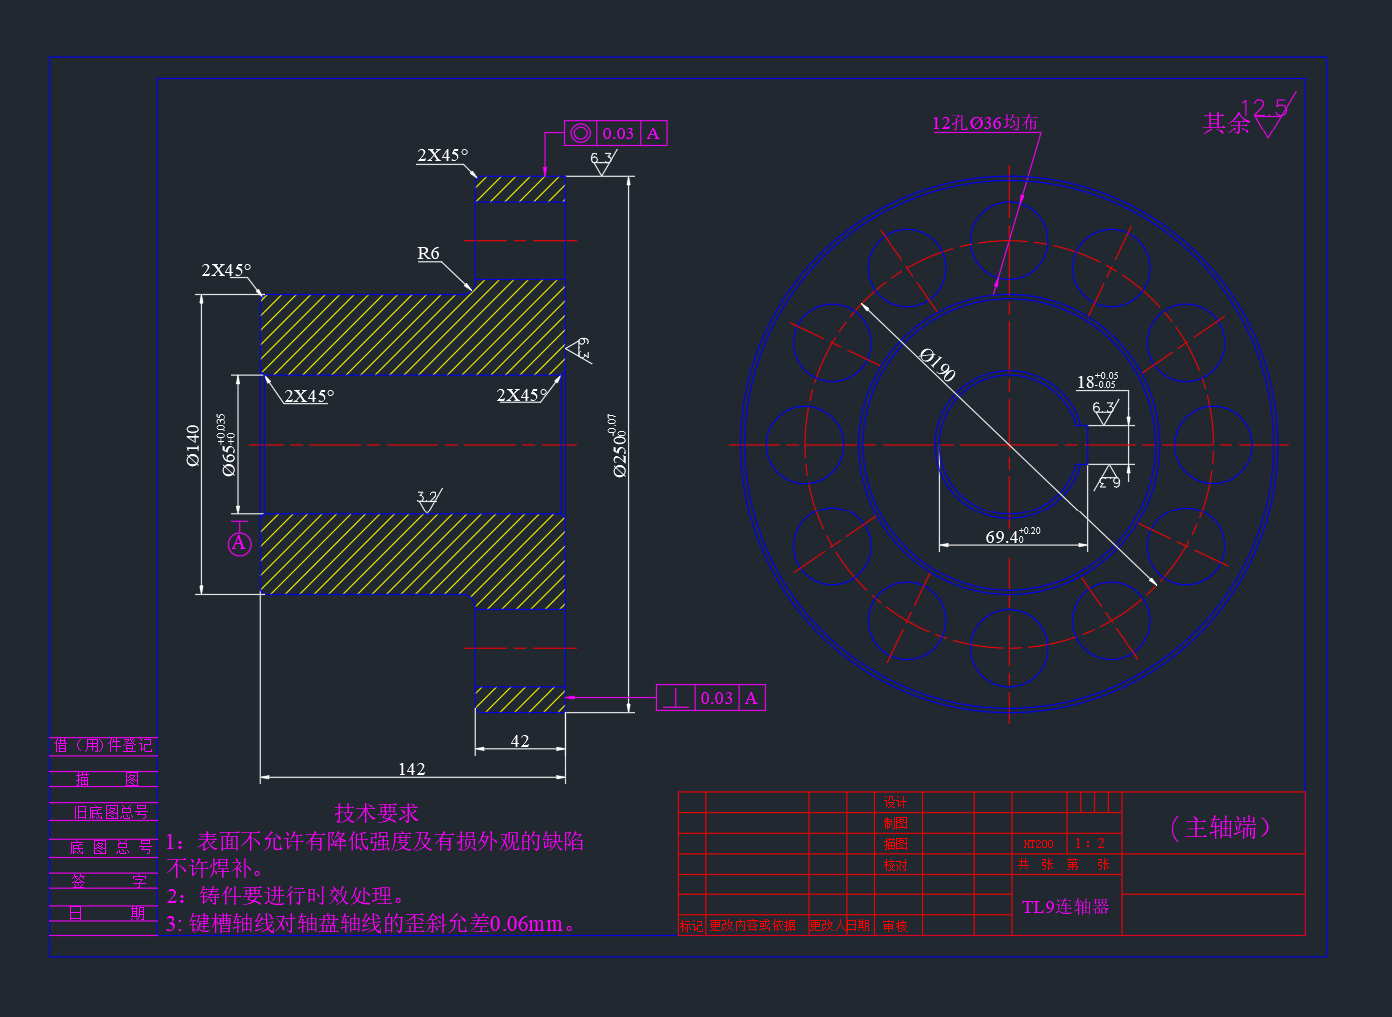The height and width of the screenshot is (1017, 1392).
Task: Select the R6 fillet radius label
Action: tap(428, 253)
